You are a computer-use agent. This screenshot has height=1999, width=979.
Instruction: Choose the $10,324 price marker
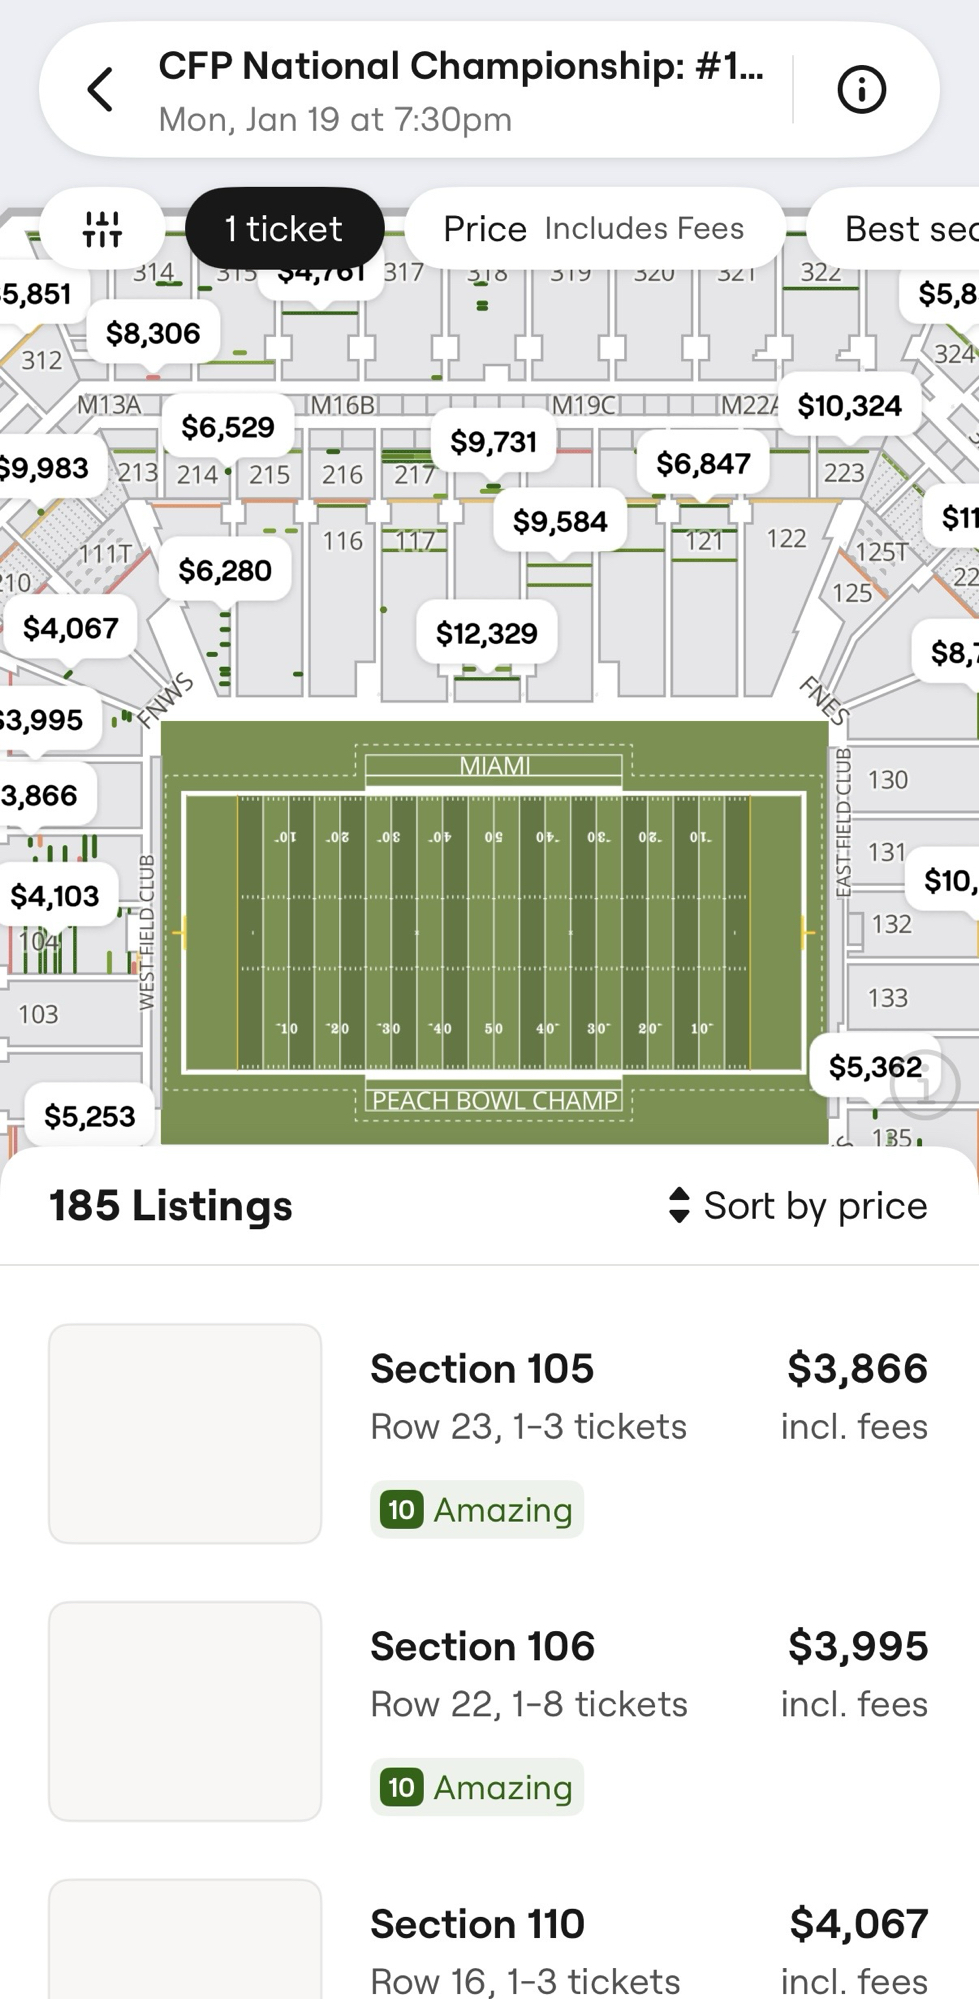849,406
